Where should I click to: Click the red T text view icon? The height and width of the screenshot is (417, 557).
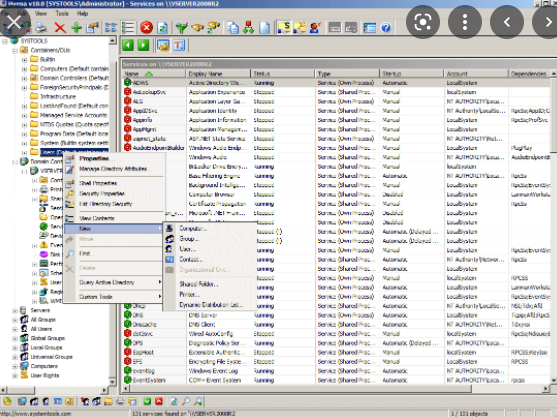click(x=179, y=45)
